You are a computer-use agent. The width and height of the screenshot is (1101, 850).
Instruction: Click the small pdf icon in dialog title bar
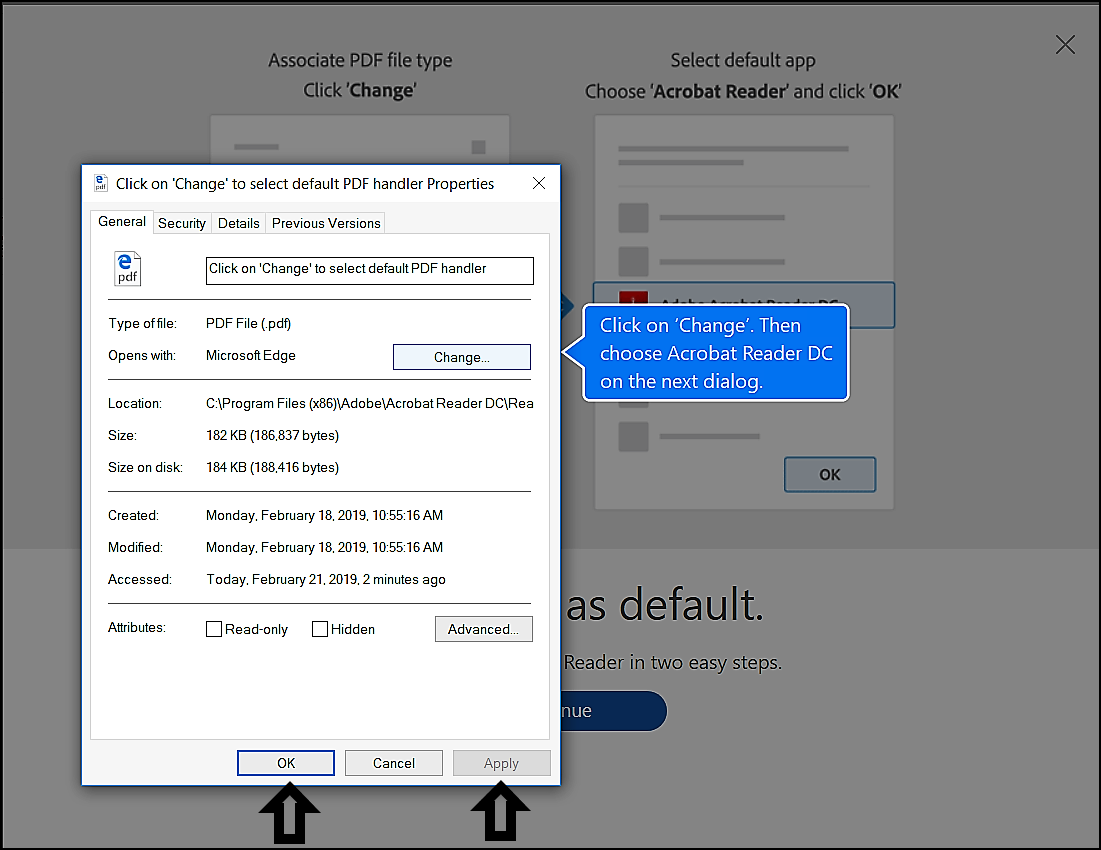[x=100, y=183]
